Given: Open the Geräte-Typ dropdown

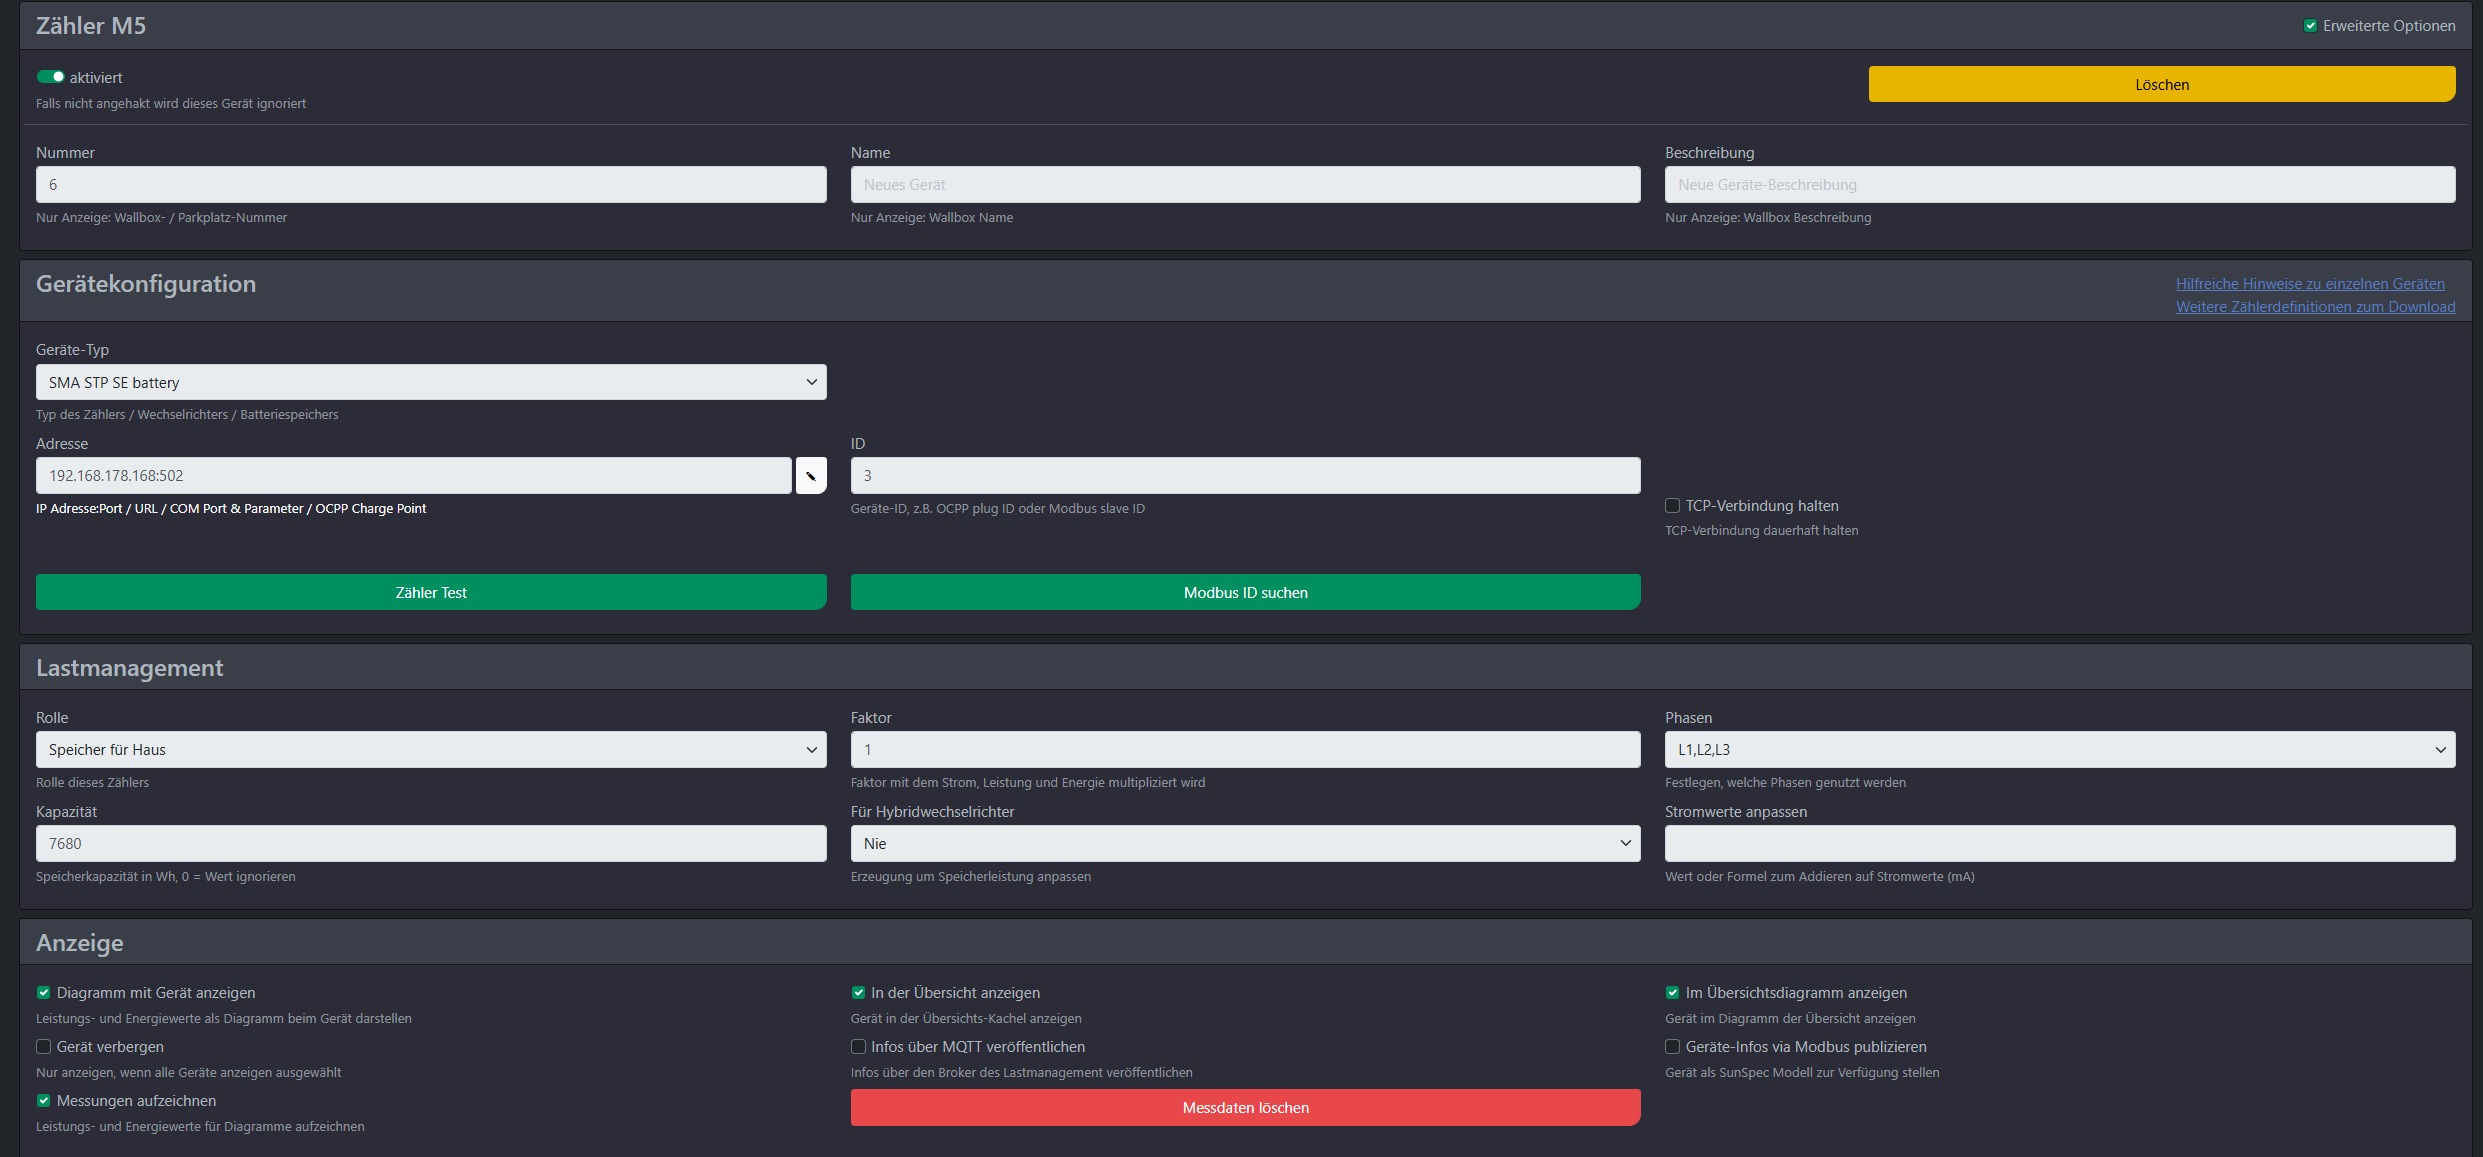Looking at the screenshot, I should point(431,382).
